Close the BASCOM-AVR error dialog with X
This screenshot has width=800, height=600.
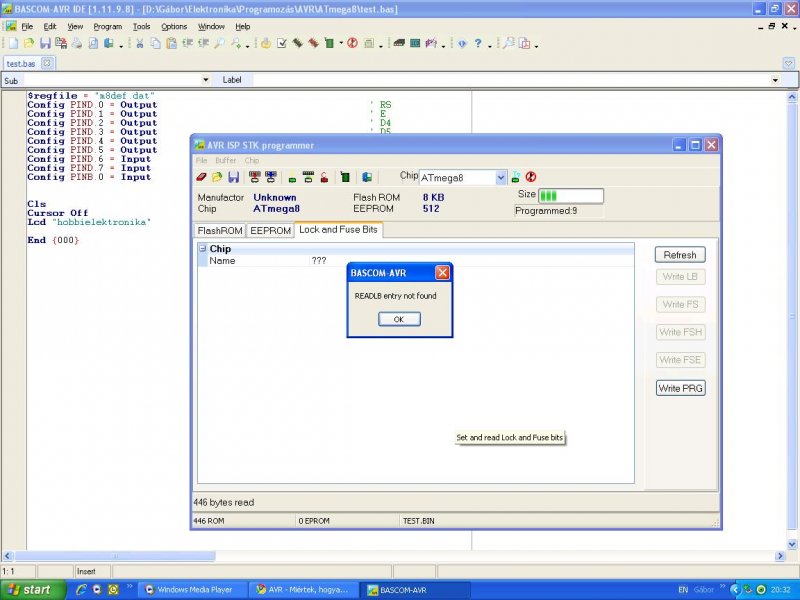click(x=442, y=273)
